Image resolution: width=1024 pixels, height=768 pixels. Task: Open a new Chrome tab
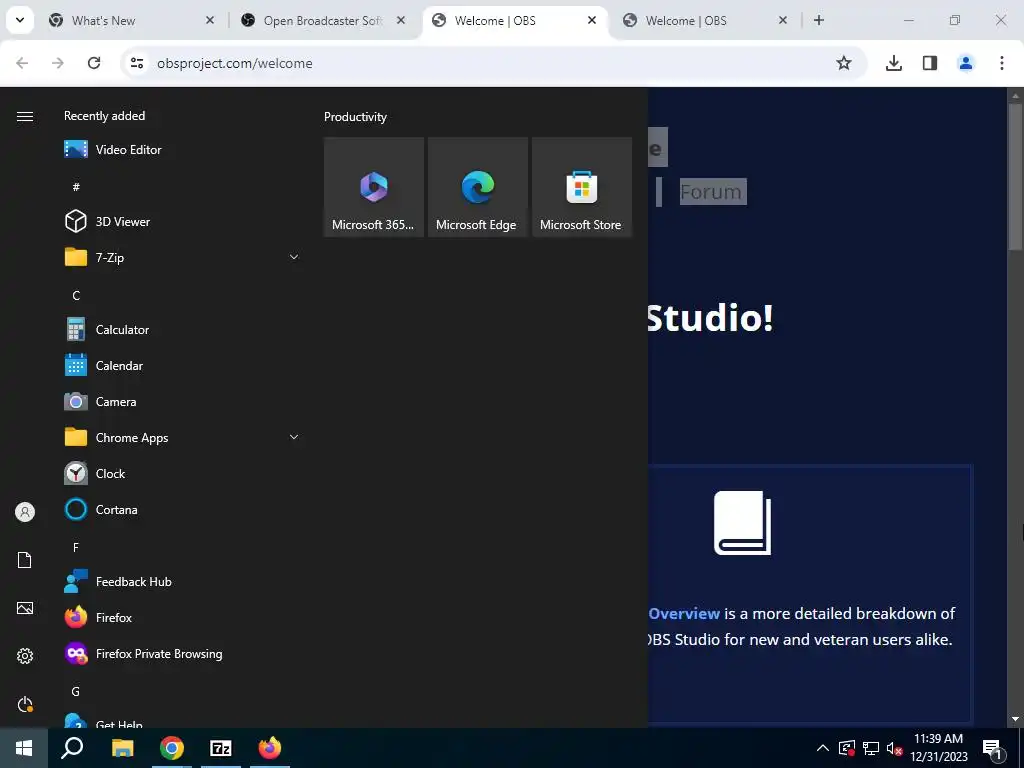click(819, 21)
